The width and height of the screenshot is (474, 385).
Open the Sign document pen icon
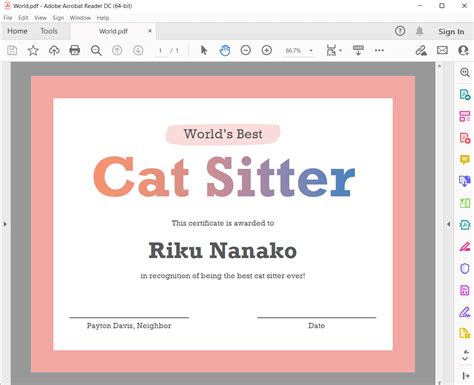(421, 50)
